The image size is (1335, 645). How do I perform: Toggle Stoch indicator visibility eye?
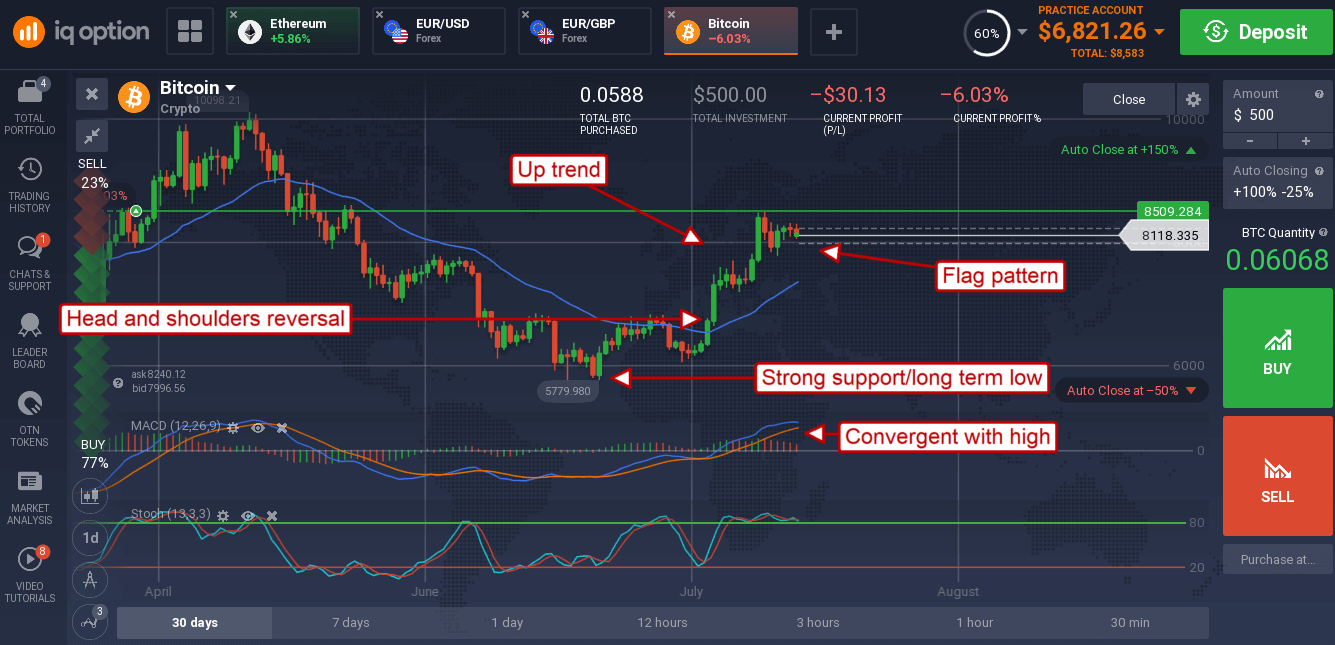pyautogui.click(x=247, y=515)
